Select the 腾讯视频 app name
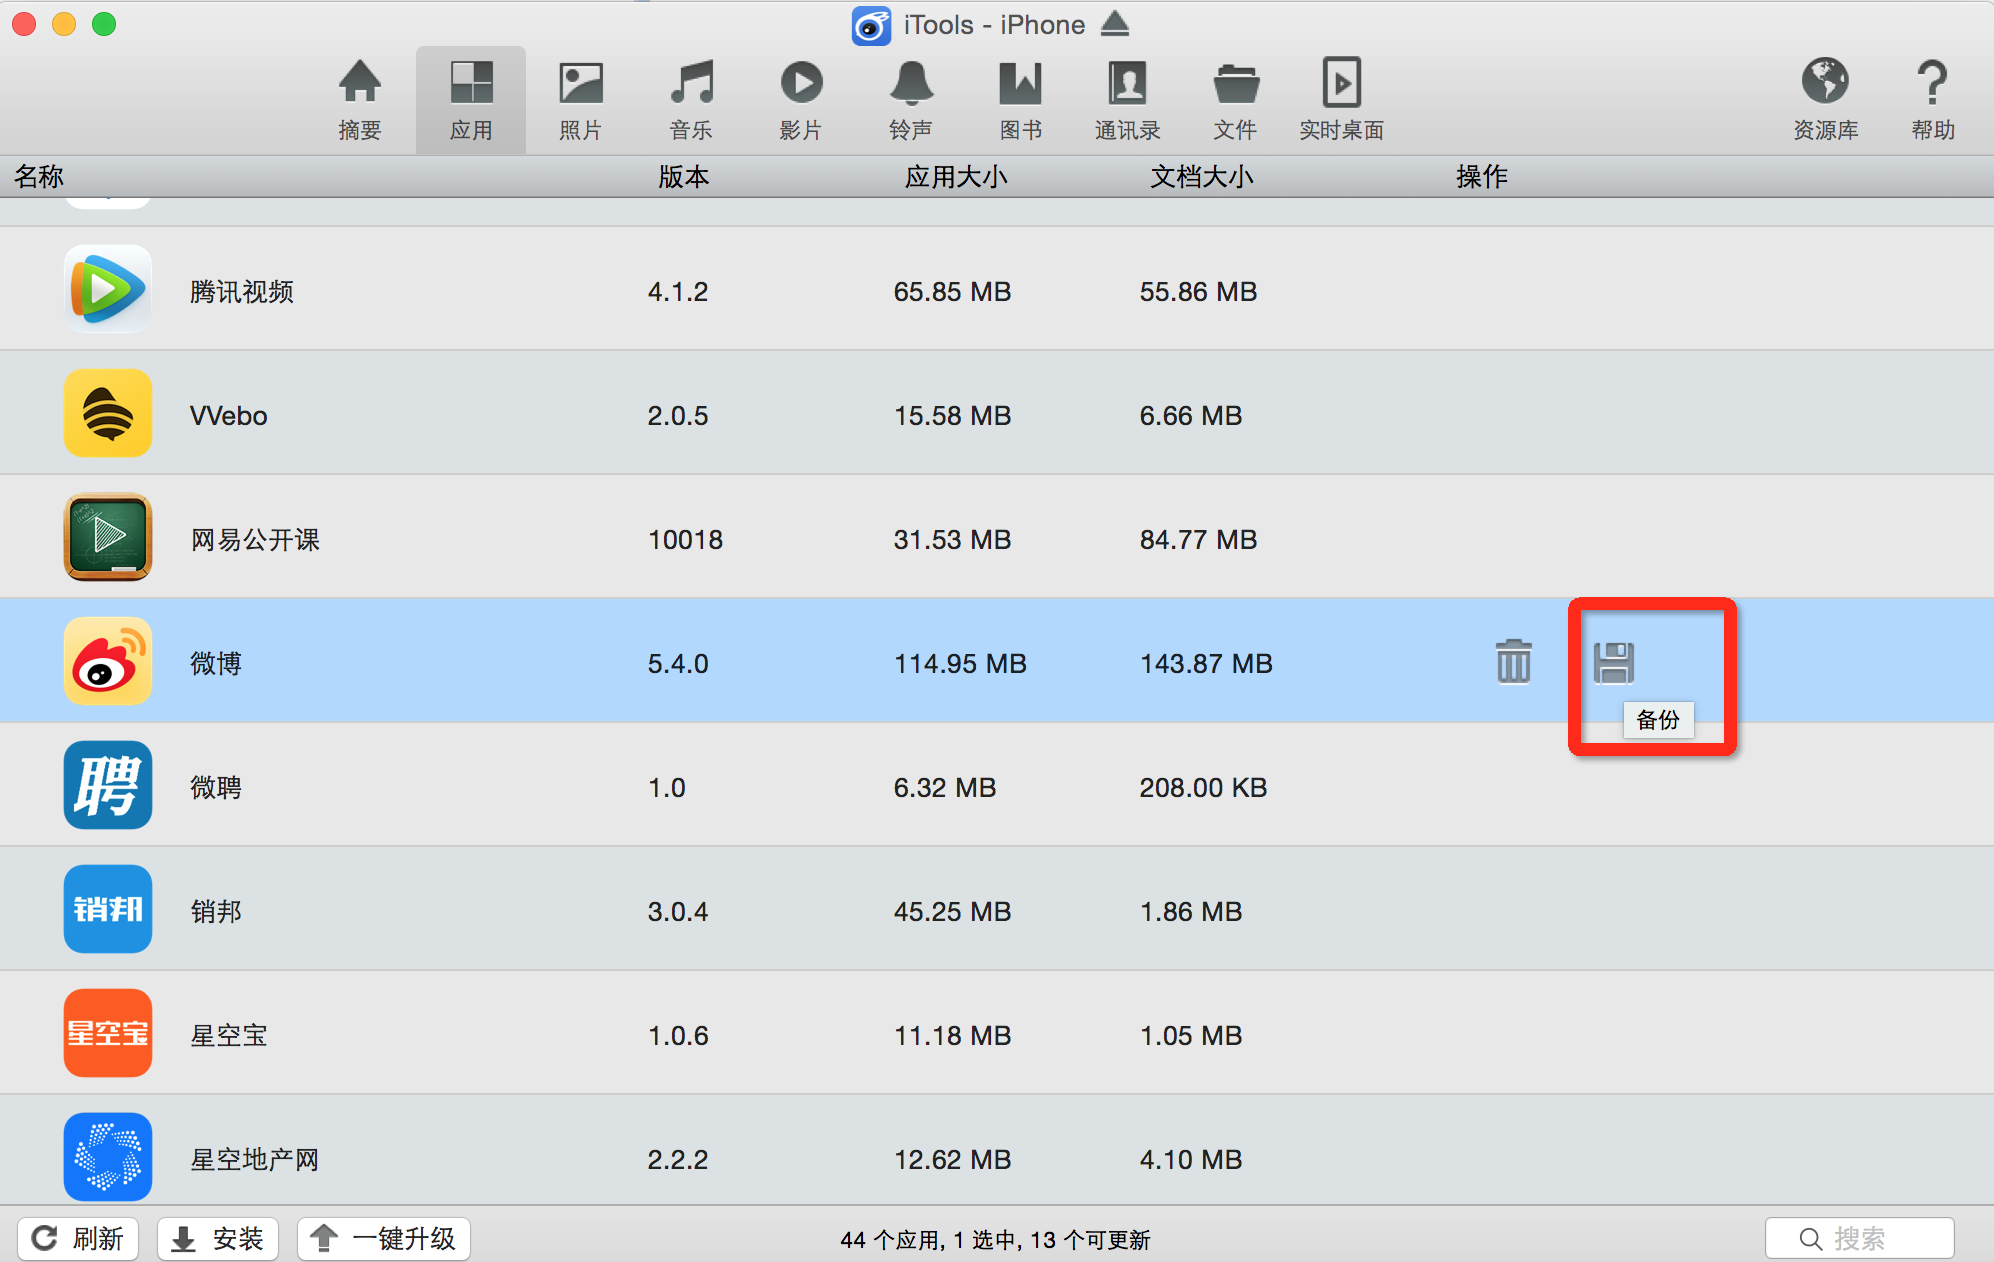The width and height of the screenshot is (1994, 1262). [x=242, y=292]
